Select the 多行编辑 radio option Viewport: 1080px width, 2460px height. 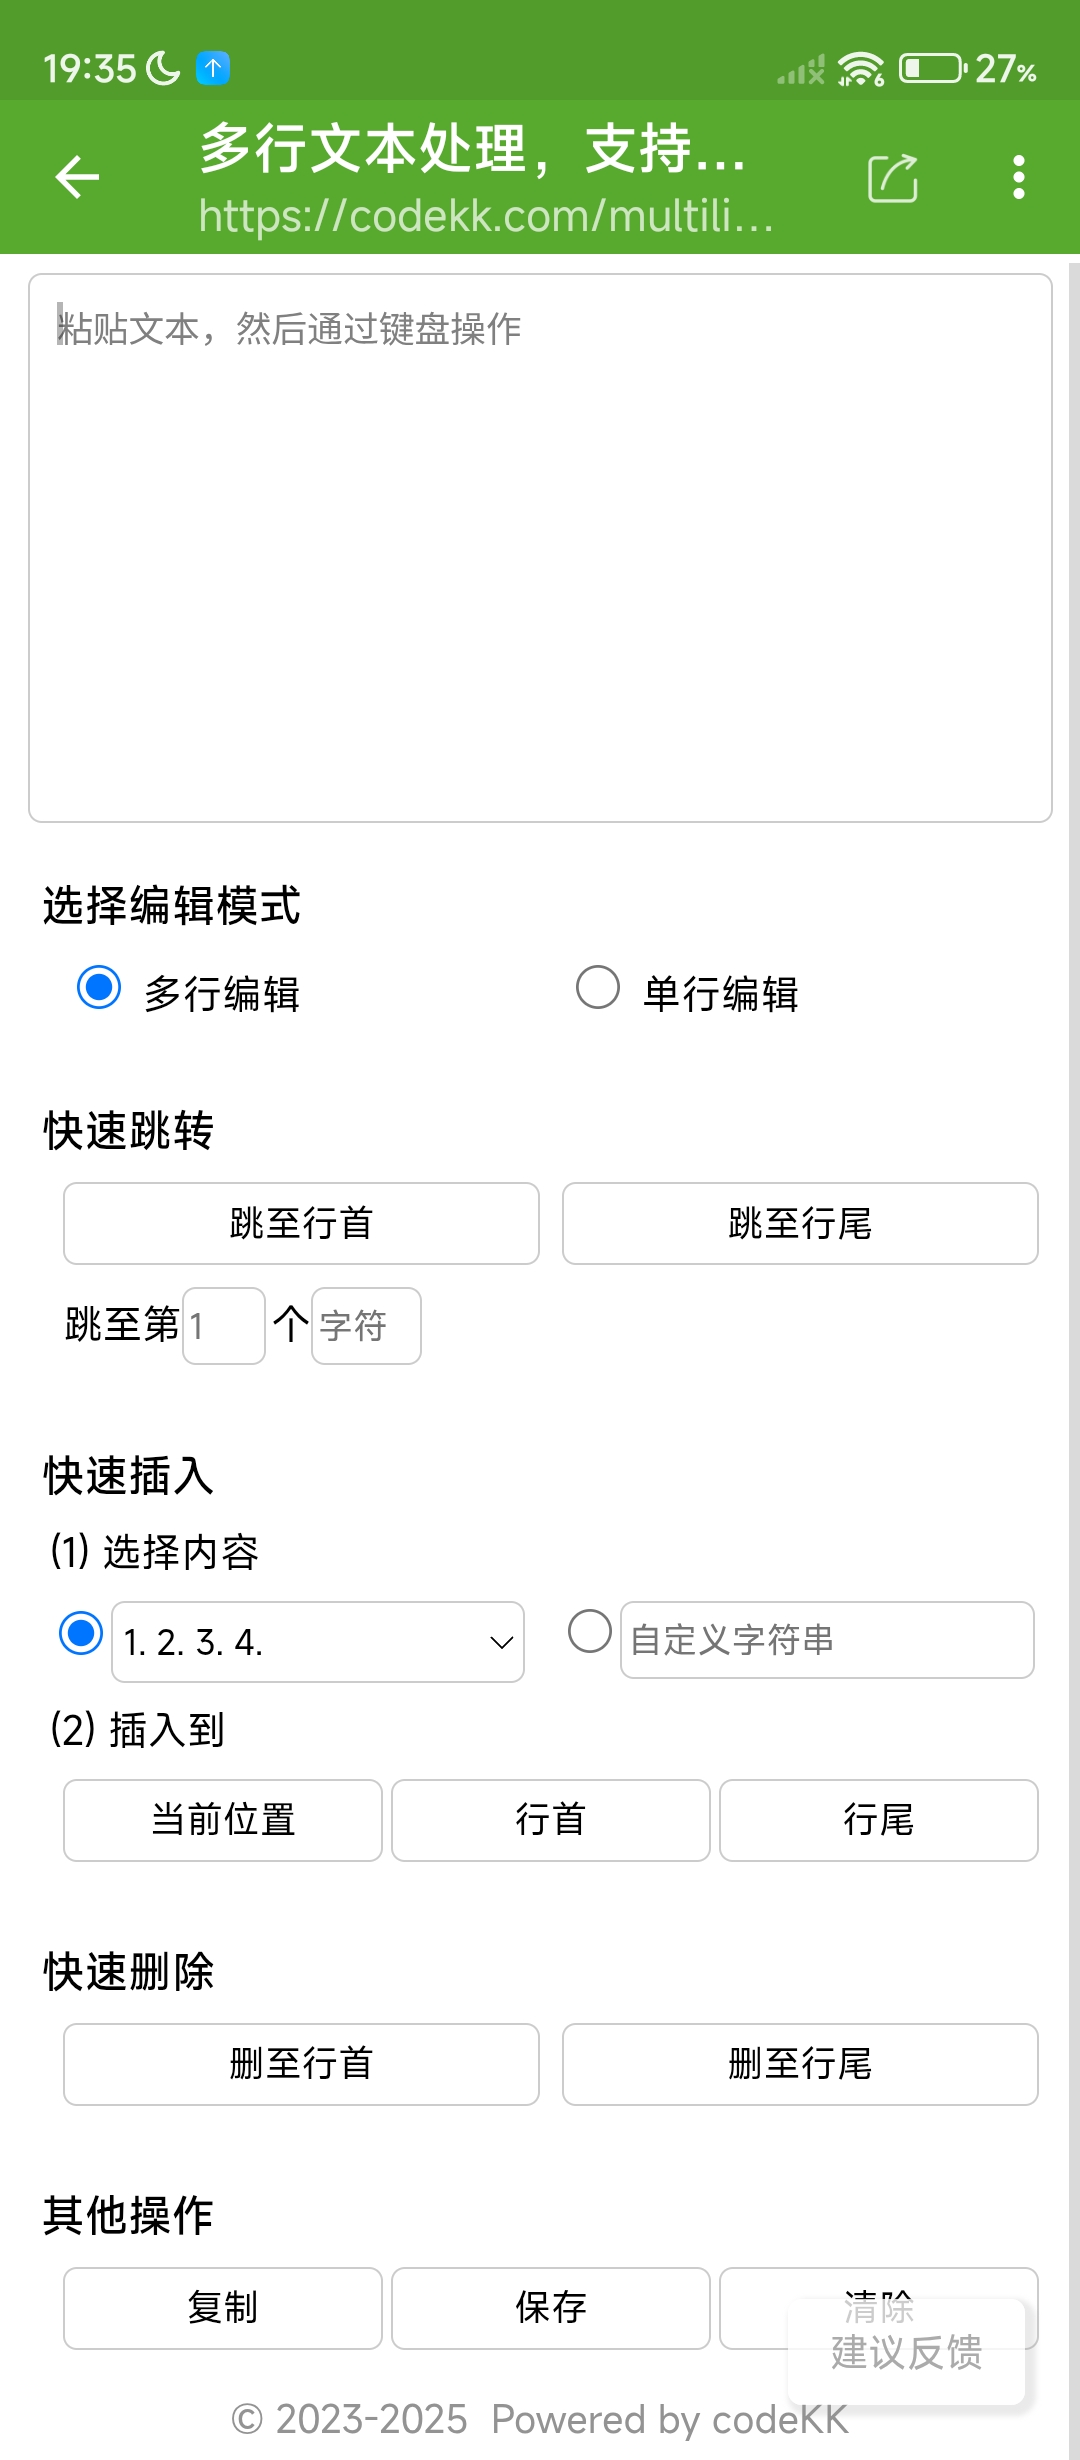click(99, 988)
